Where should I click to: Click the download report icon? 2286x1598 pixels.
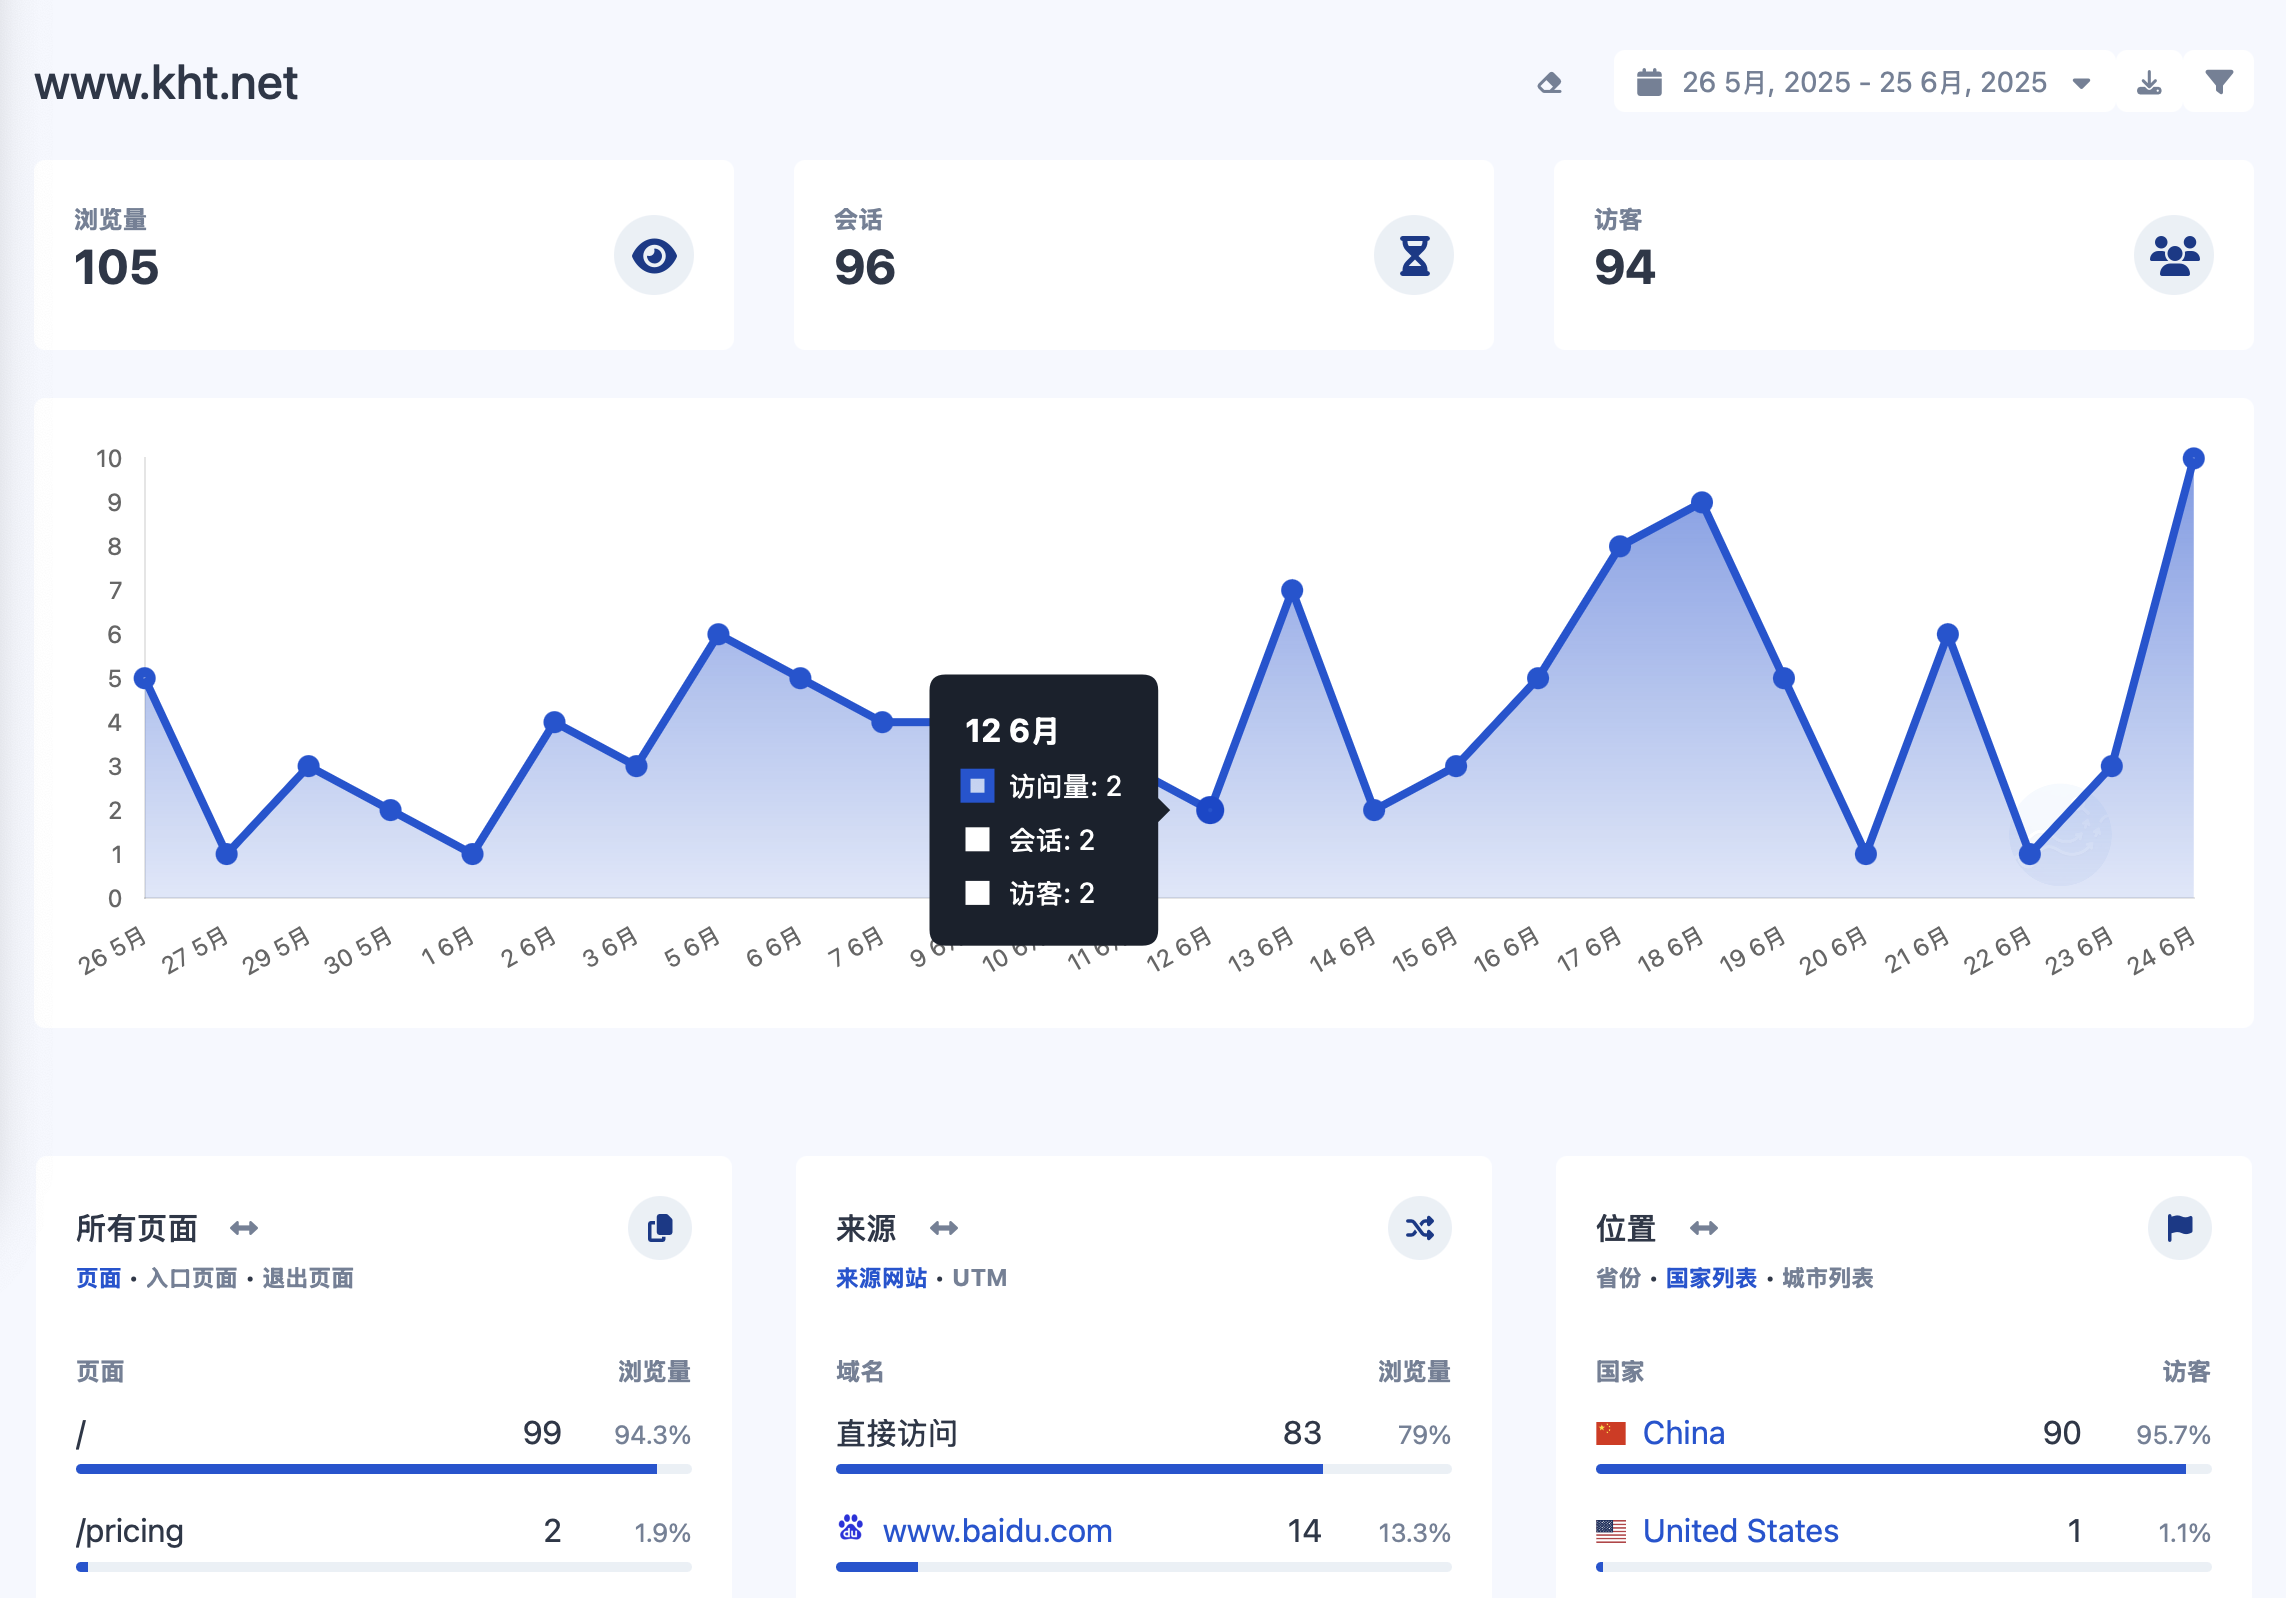2147,82
